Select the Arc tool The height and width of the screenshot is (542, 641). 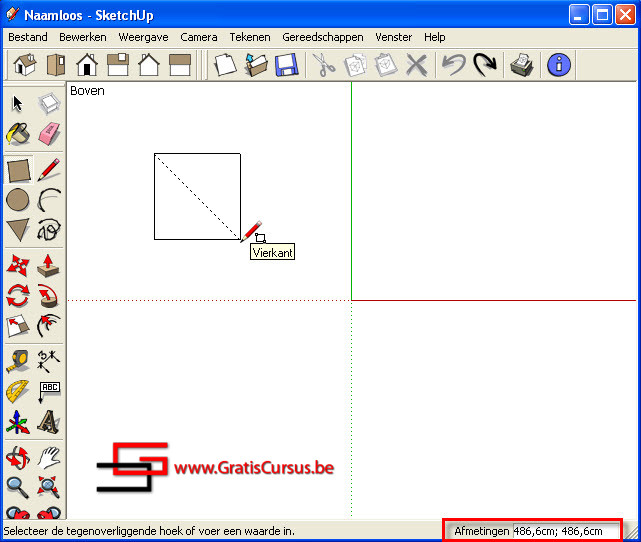(49, 200)
